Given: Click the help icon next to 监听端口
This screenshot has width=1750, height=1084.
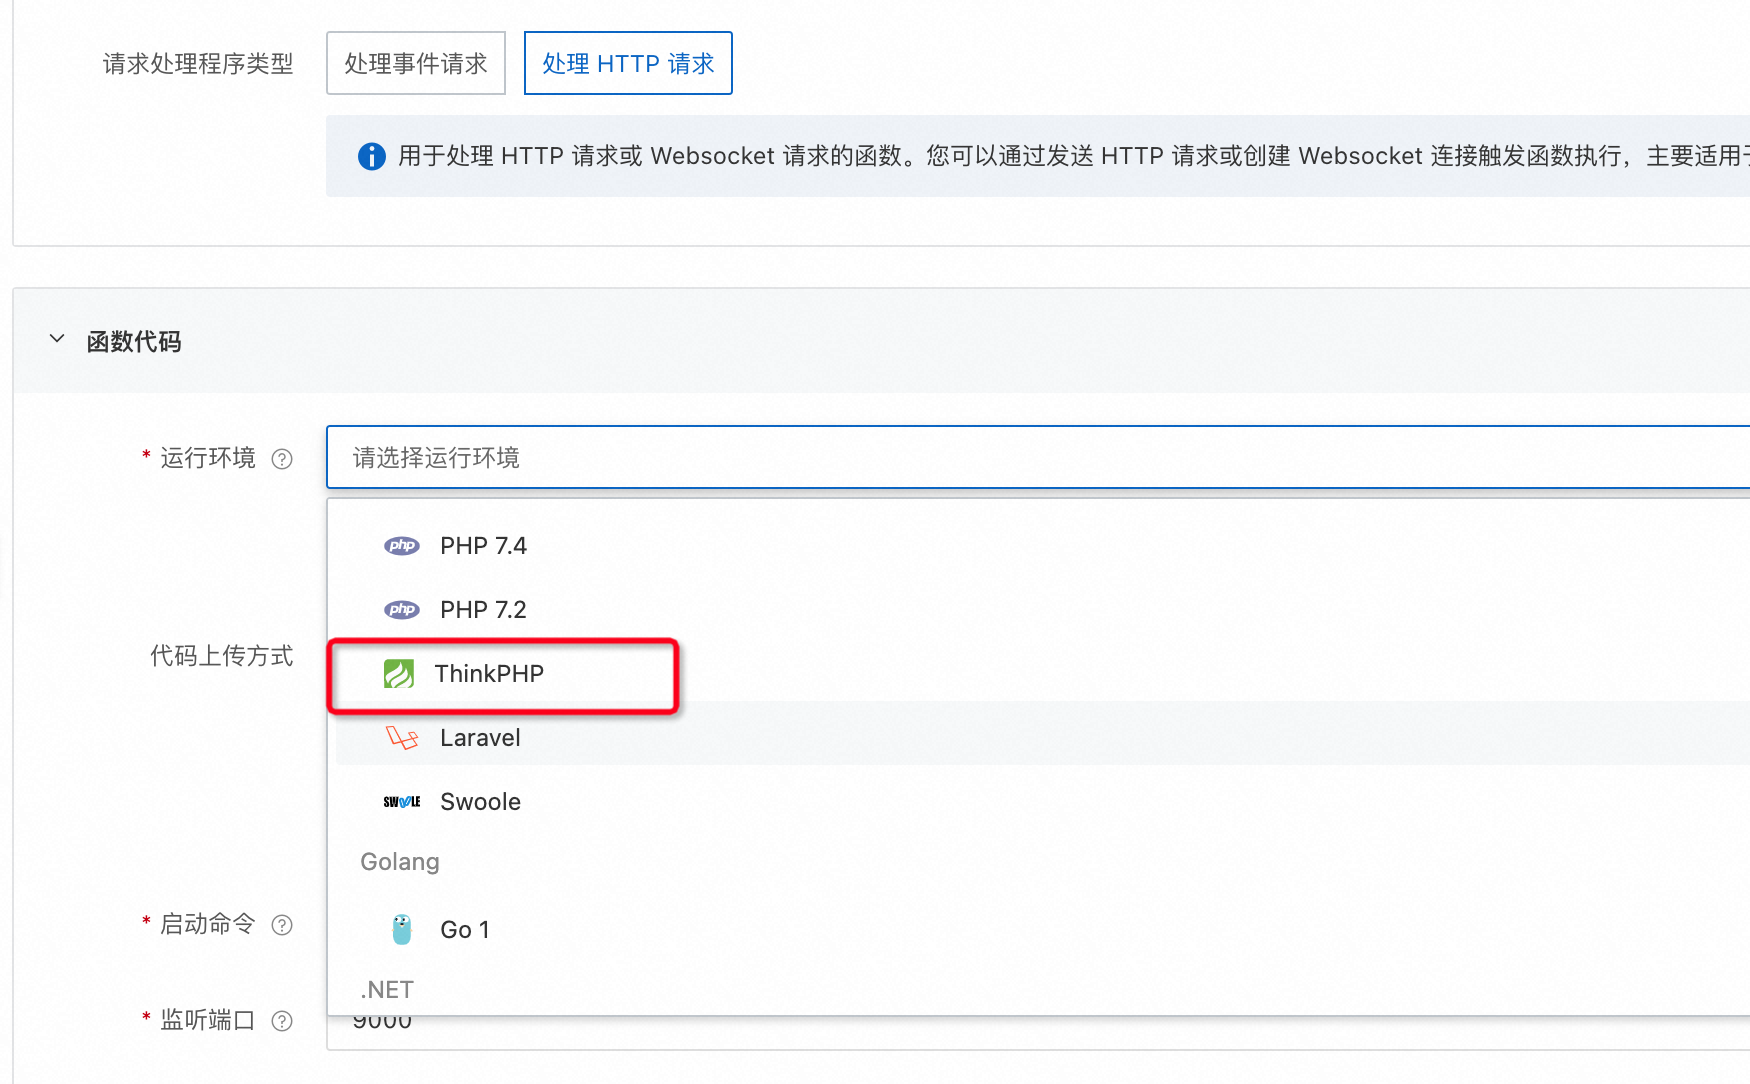Looking at the screenshot, I should (283, 1021).
